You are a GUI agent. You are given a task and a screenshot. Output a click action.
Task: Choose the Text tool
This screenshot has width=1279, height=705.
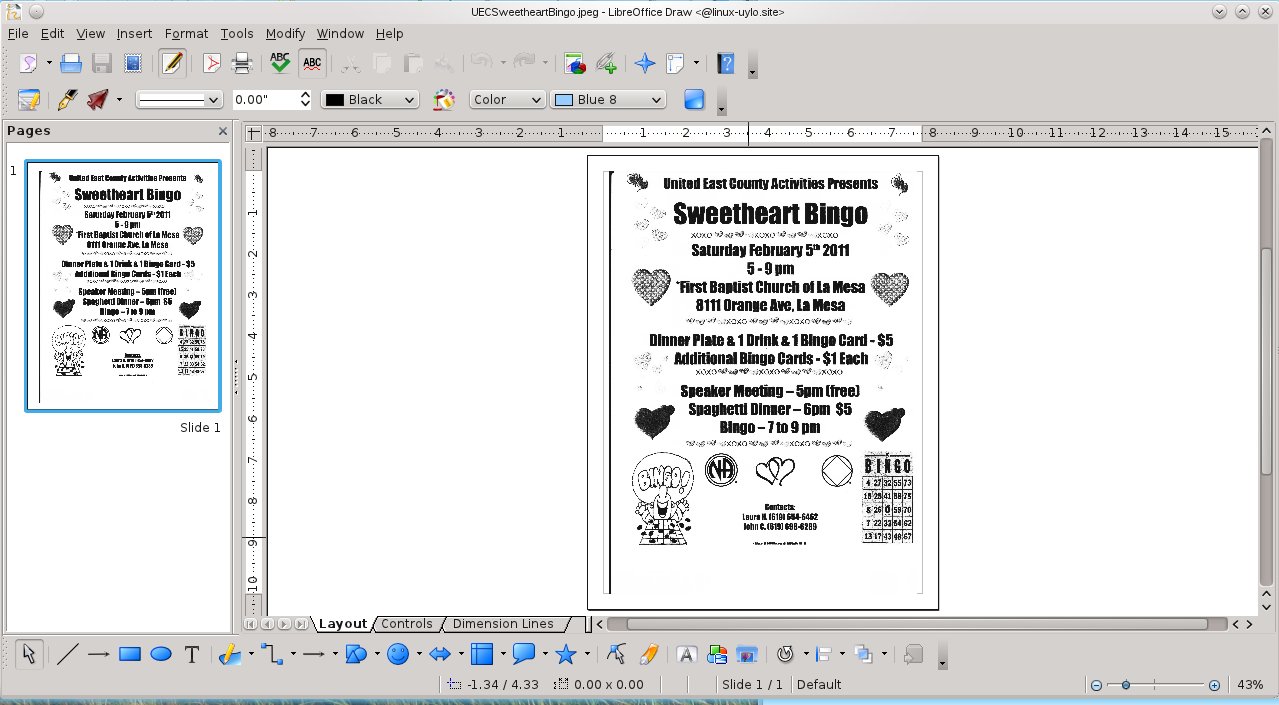[192, 655]
